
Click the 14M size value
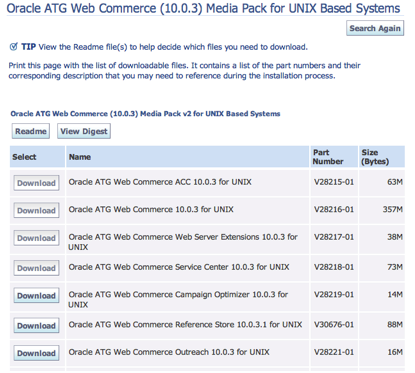pos(395,295)
